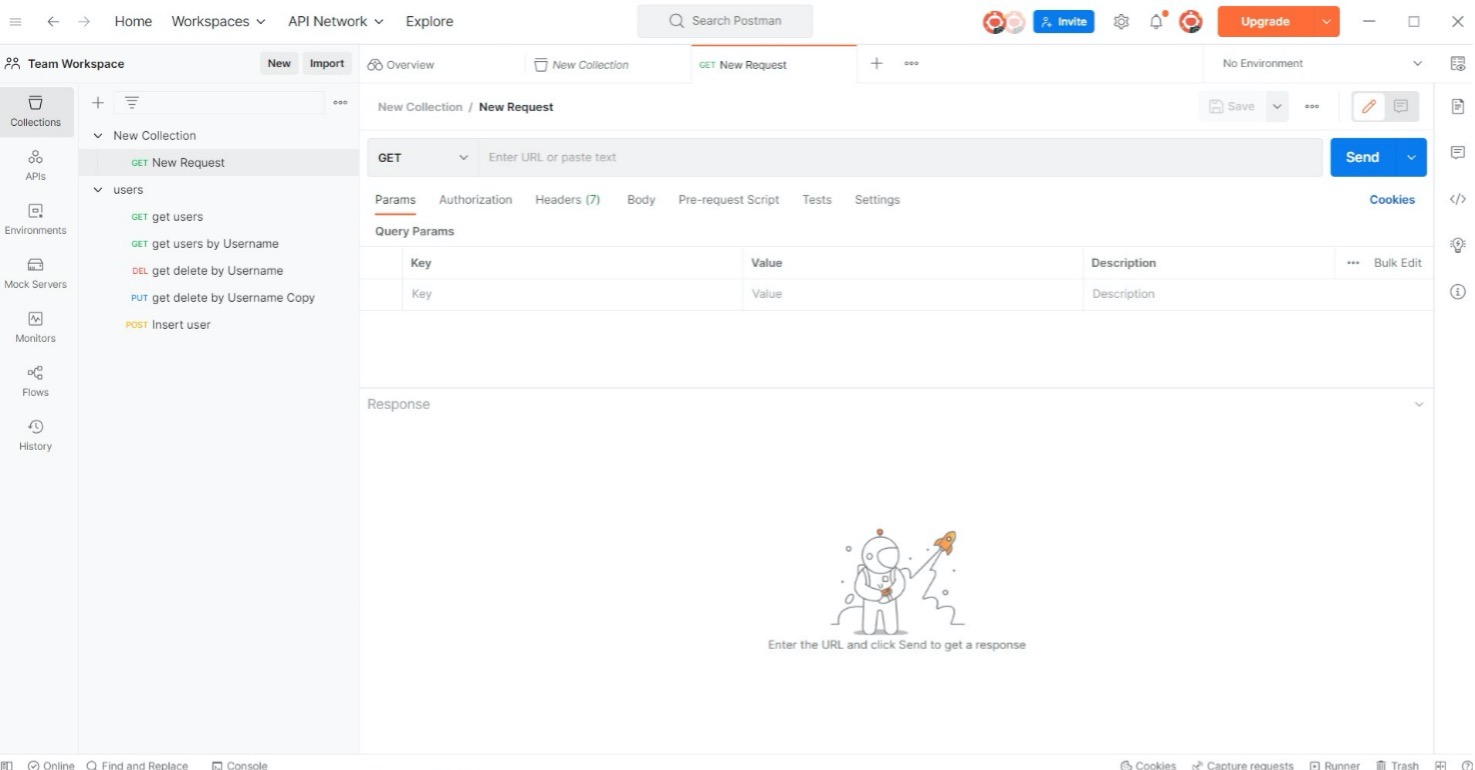Screen dimensions: 1475x770
Task: Click the Import button
Action: 327,64
